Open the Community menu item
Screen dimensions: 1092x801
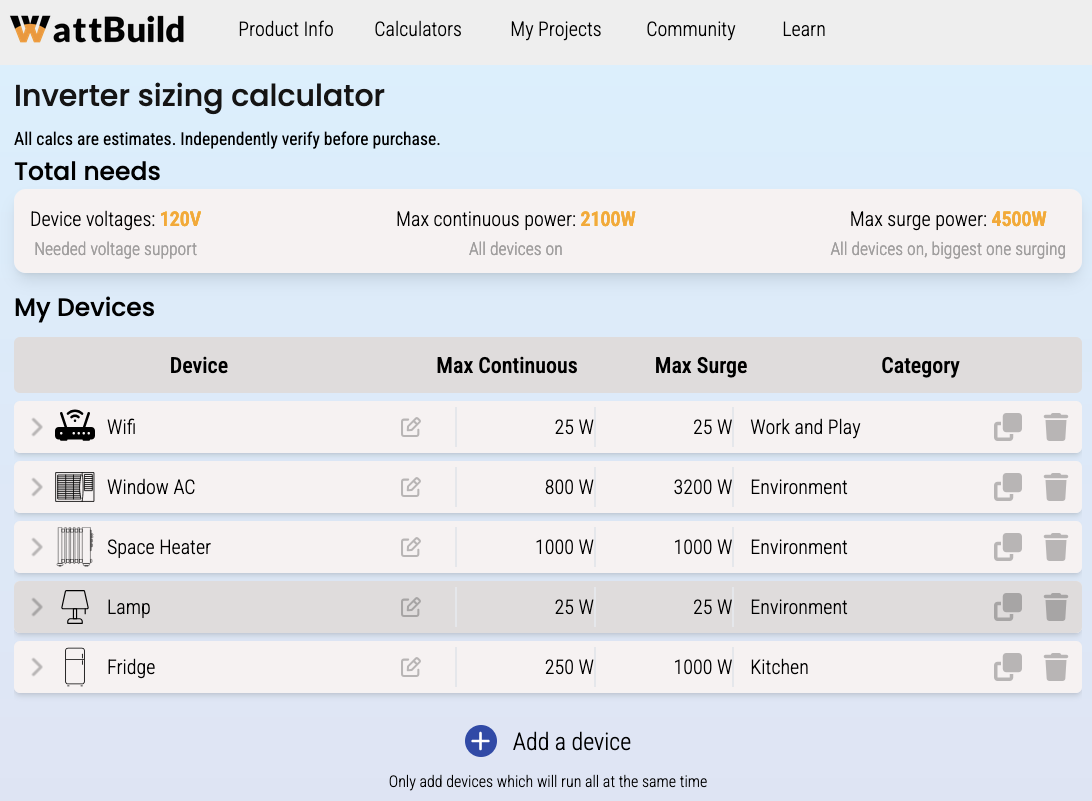(690, 29)
